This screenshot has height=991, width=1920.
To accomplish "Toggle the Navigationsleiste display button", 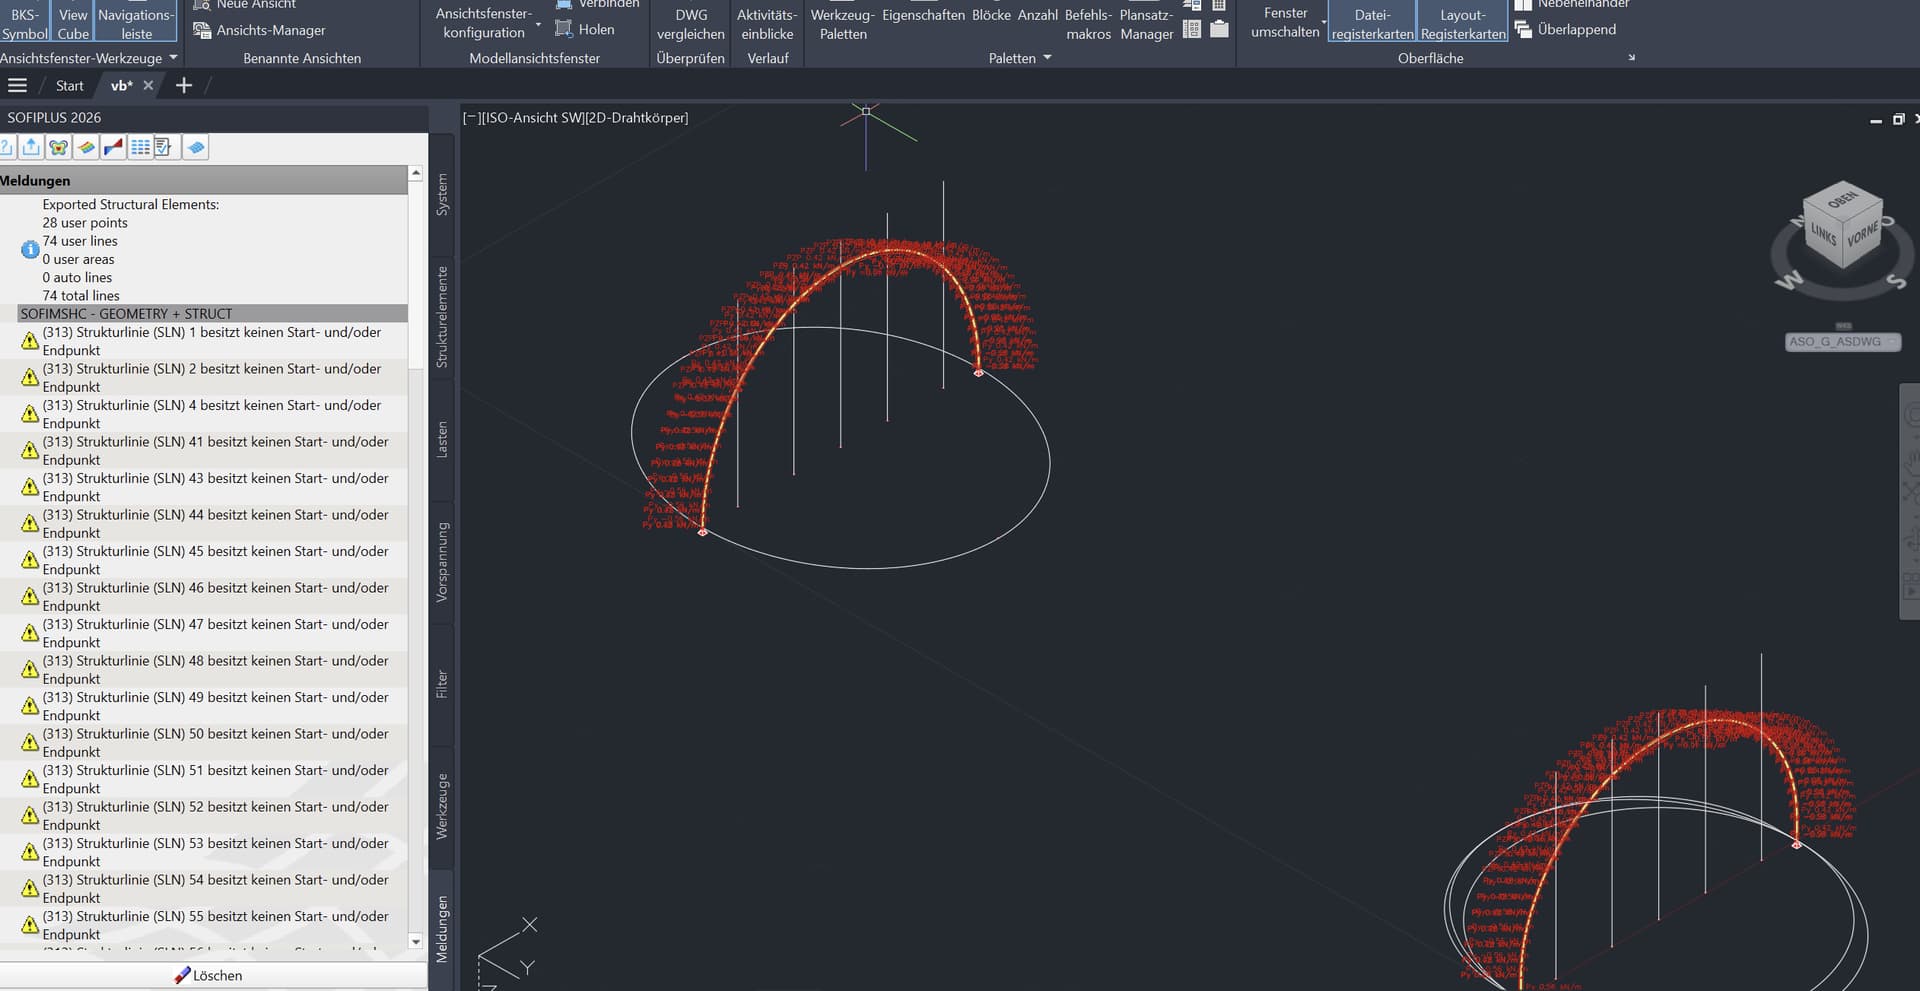I will [x=136, y=23].
